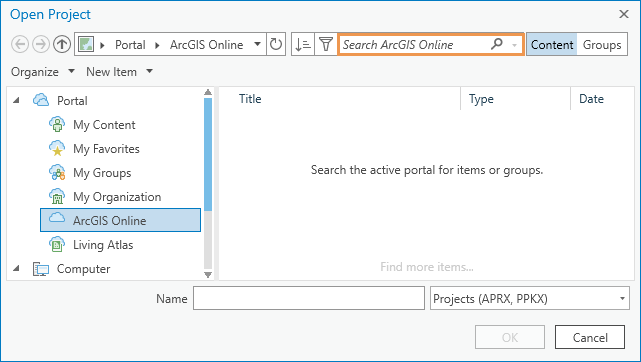This screenshot has height=362, width=641.
Task: Go up one level with Up arrow
Action: pos(62,44)
